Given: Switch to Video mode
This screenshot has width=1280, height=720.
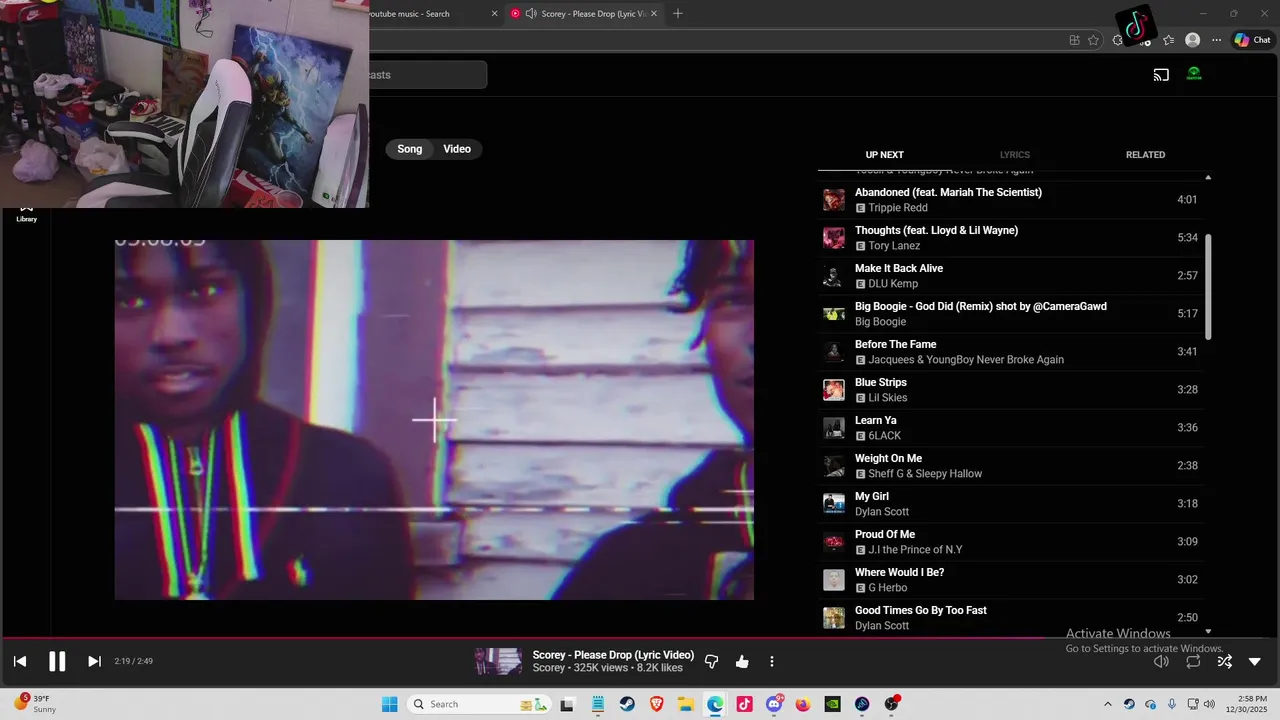Looking at the screenshot, I should coord(457,149).
